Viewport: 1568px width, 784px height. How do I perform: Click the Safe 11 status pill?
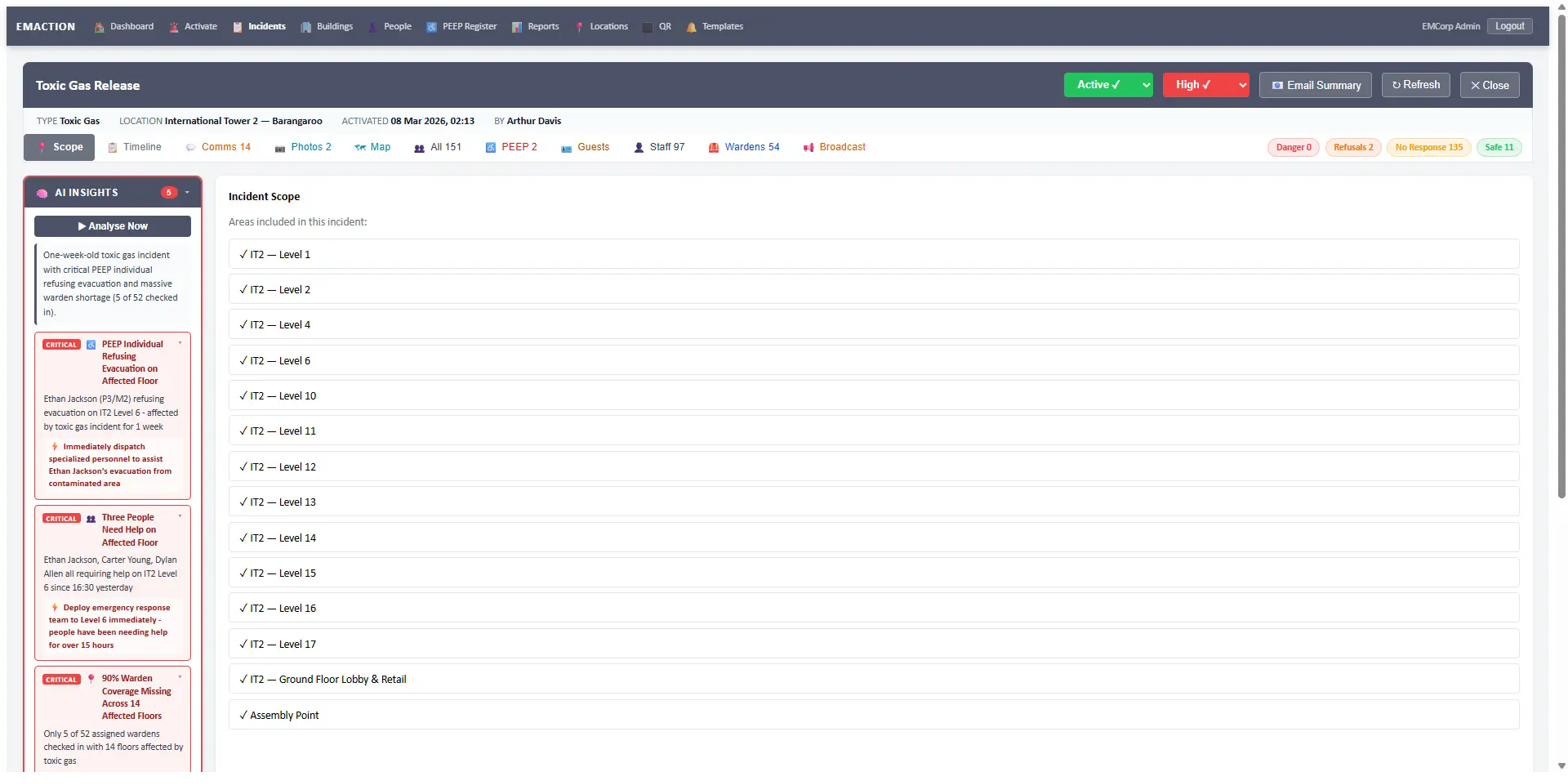pos(1498,148)
